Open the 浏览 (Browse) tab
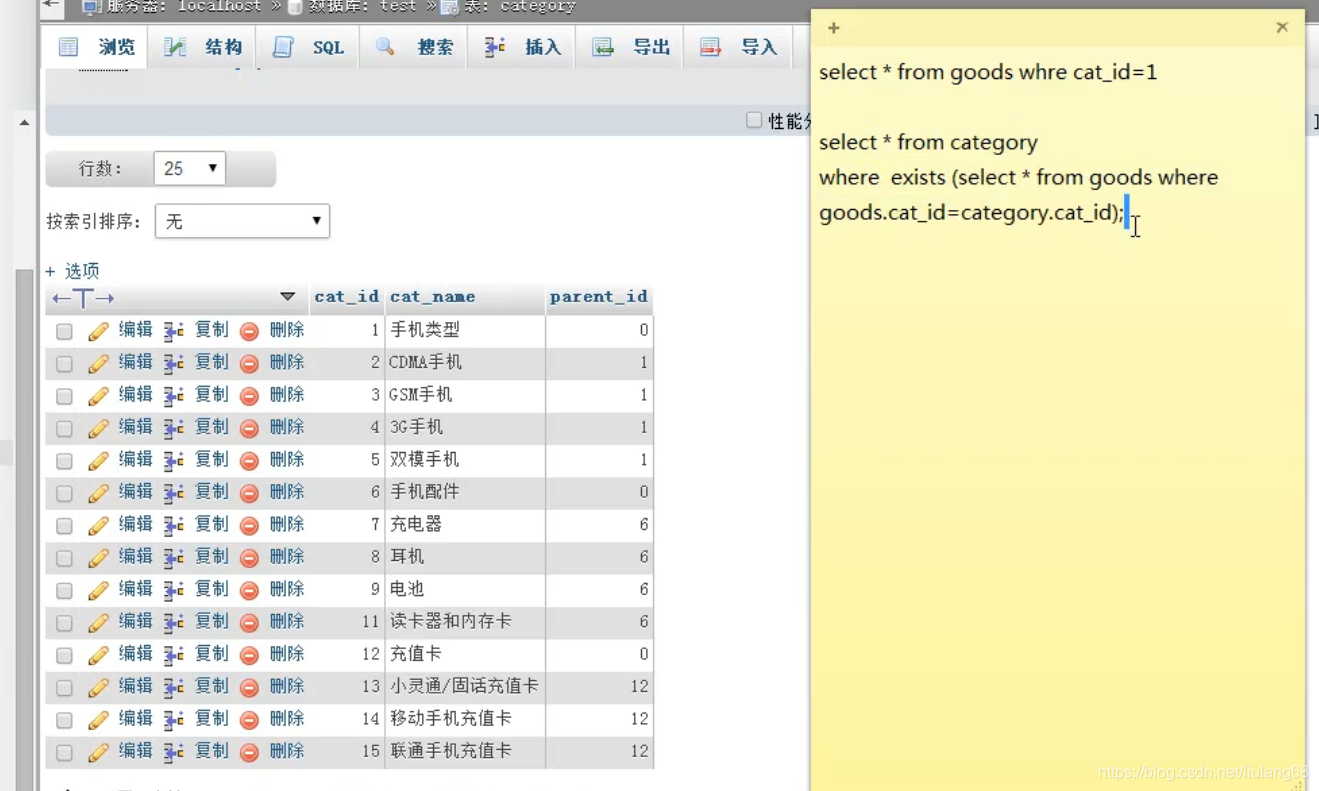1319x791 pixels. click(x=96, y=47)
